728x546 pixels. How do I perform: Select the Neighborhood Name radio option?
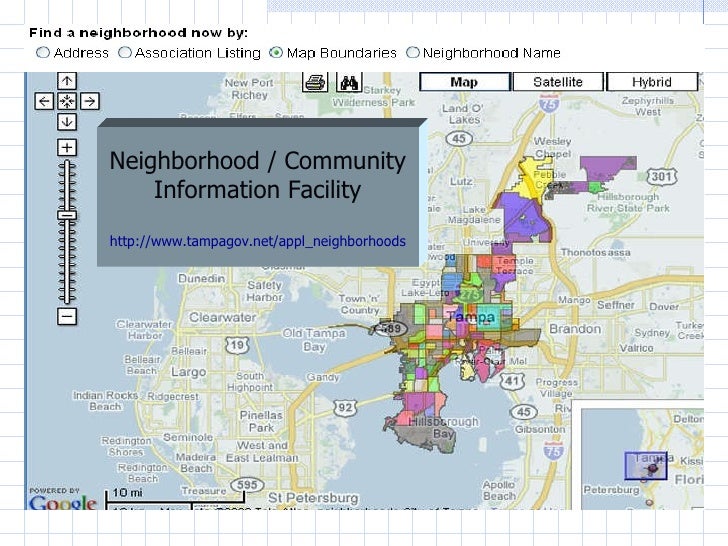point(412,52)
